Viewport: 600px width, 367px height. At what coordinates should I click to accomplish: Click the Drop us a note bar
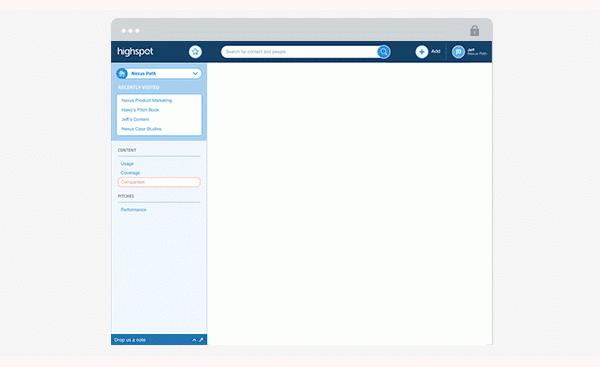pyautogui.click(x=159, y=340)
